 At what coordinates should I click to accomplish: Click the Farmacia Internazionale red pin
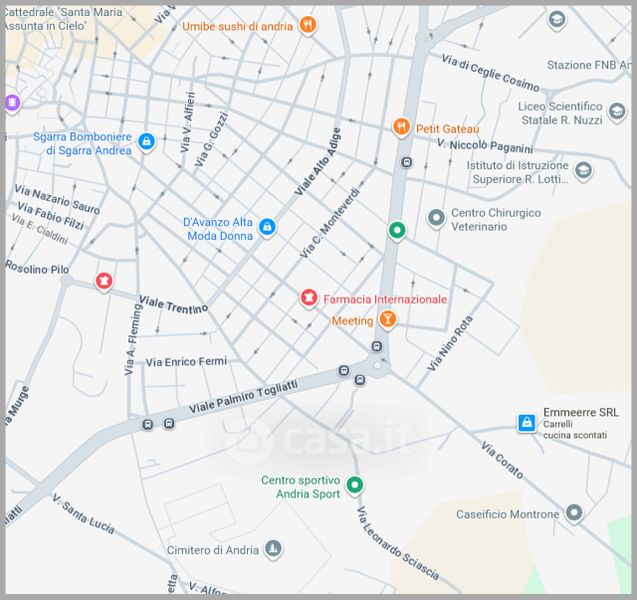click(309, 298)
